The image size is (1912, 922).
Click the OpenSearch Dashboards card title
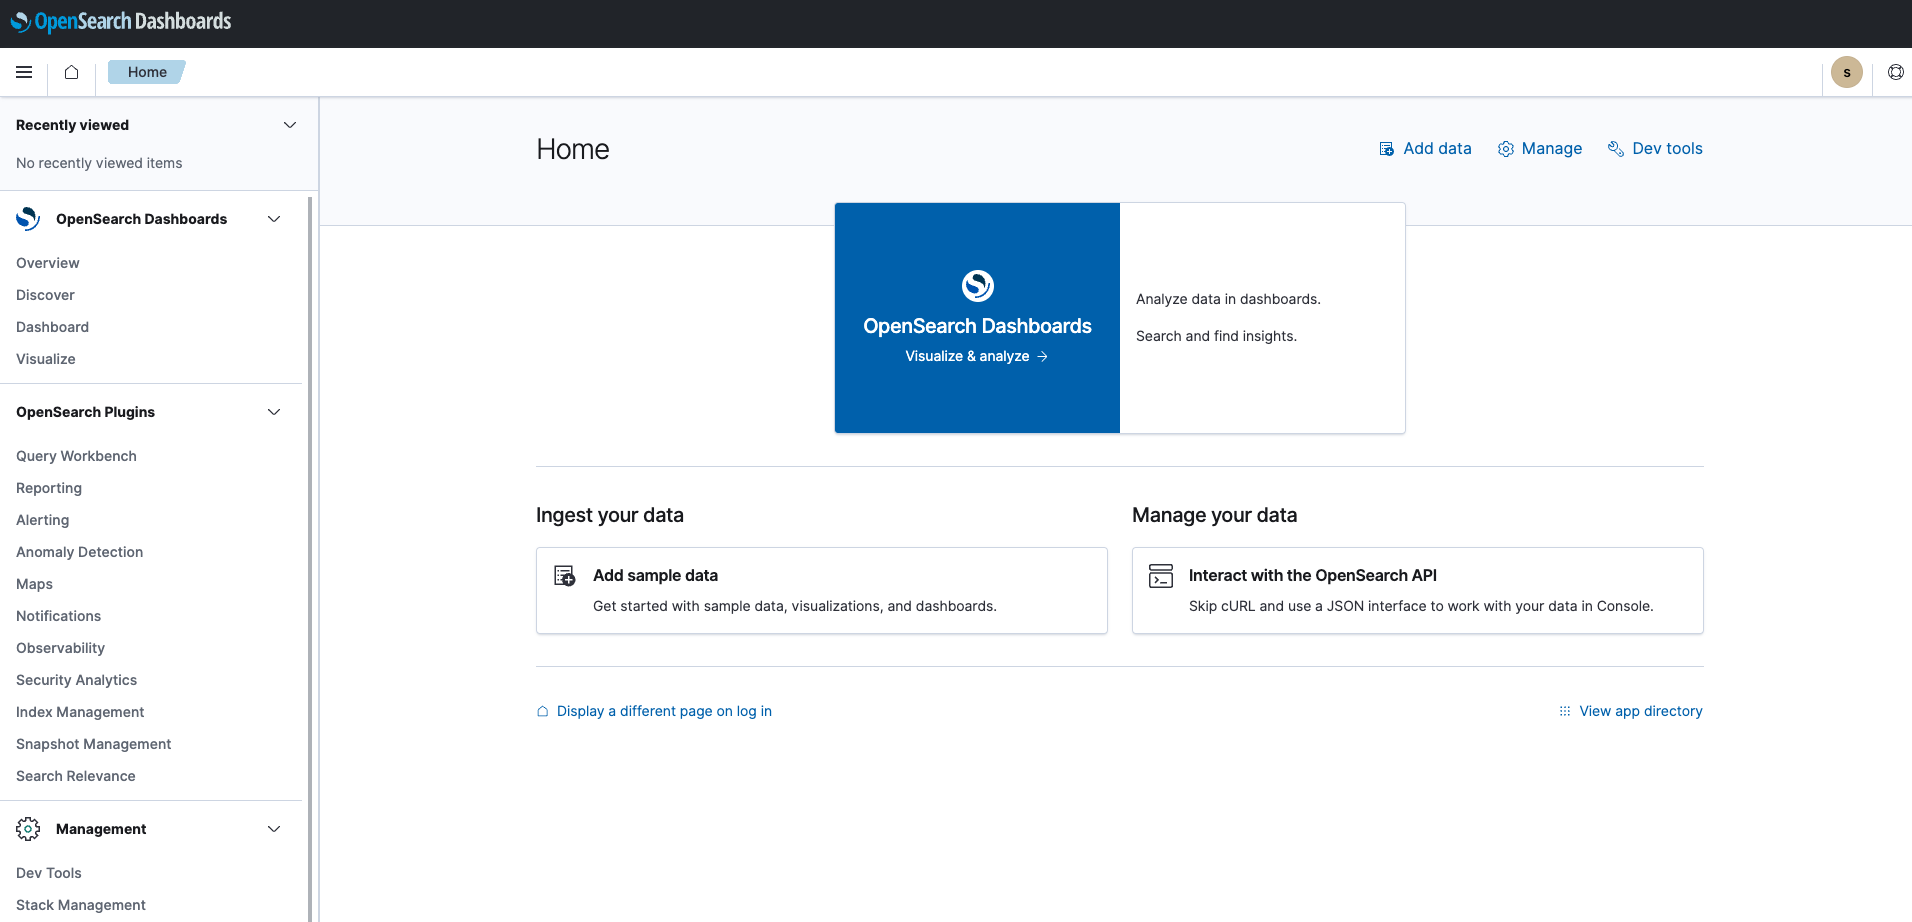[977, 326]
